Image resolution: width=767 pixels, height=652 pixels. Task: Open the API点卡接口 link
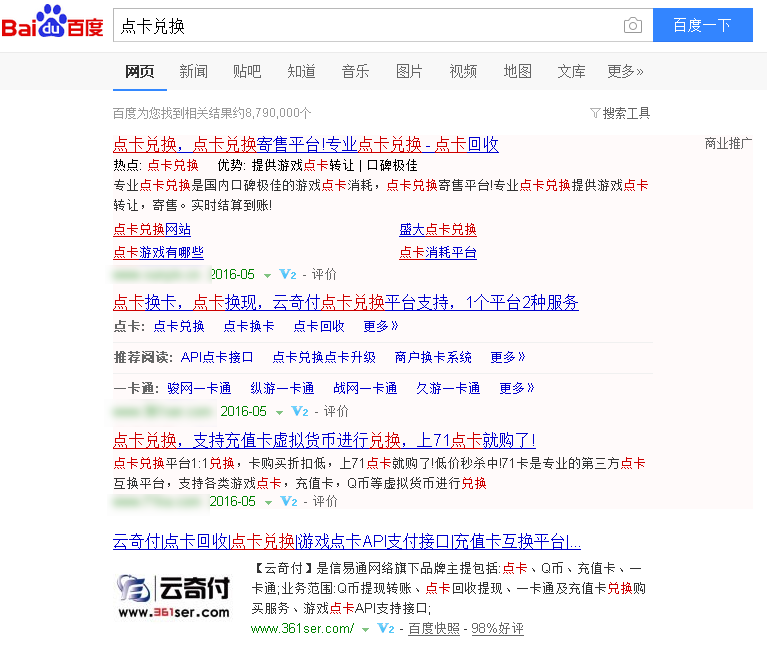pos(217,357)
